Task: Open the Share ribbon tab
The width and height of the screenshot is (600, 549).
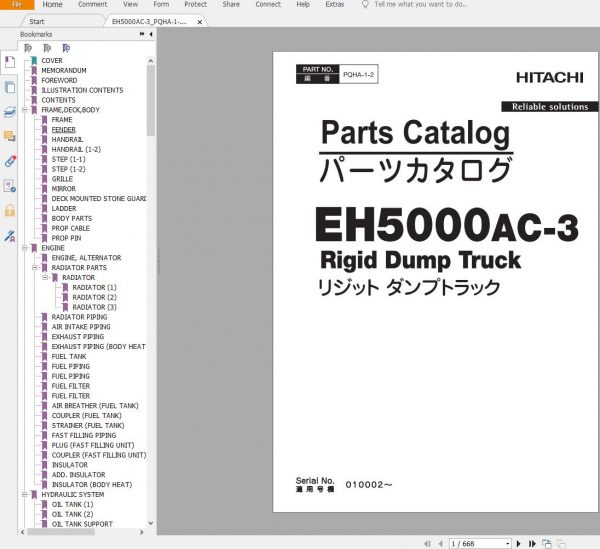Action: [231, 5]
